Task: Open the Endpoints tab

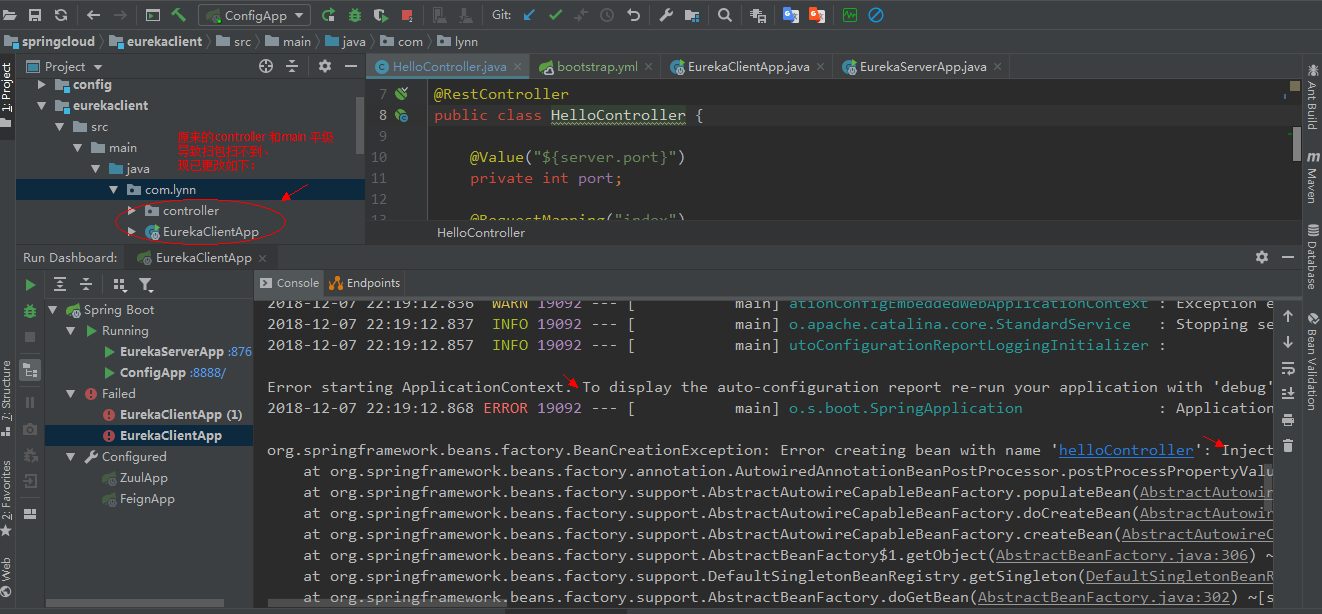Action: point(365,283)
